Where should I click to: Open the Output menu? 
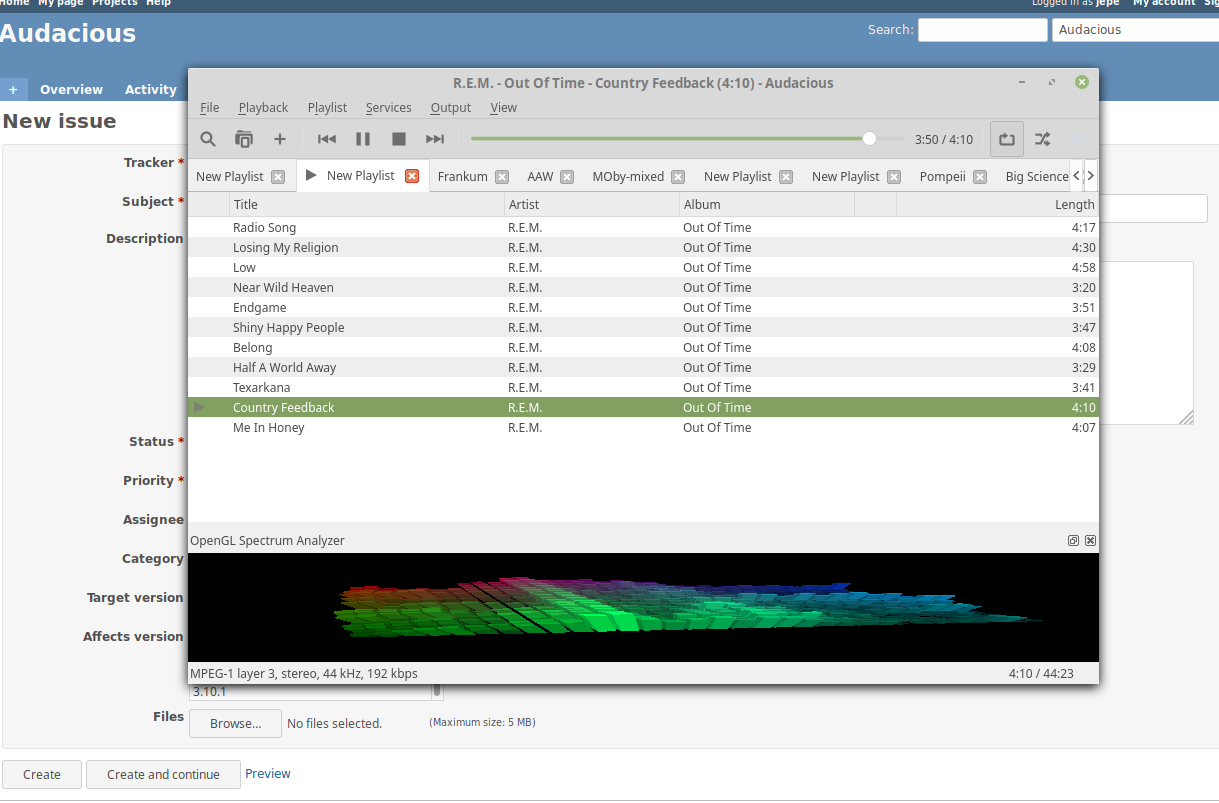tap(451, 108)
